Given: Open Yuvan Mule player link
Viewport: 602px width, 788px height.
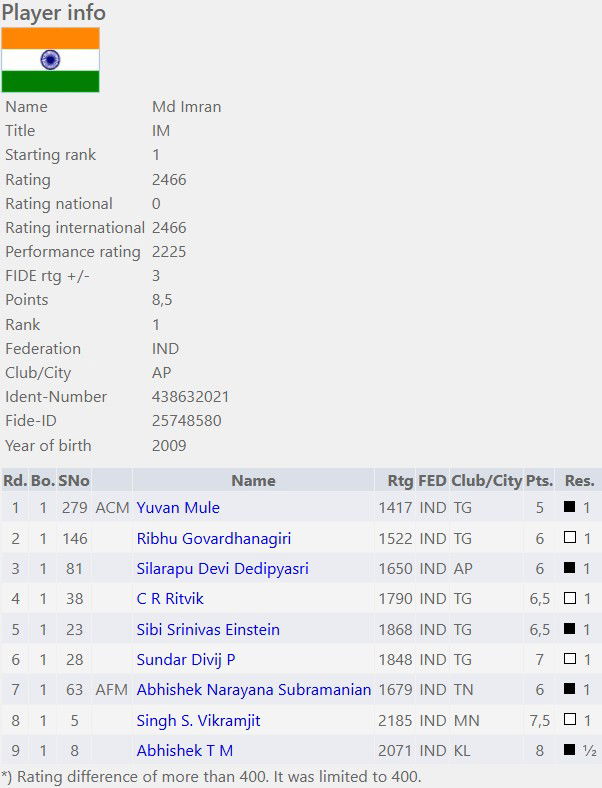Looking at the screenshot, I should click(x=178, y=508).
